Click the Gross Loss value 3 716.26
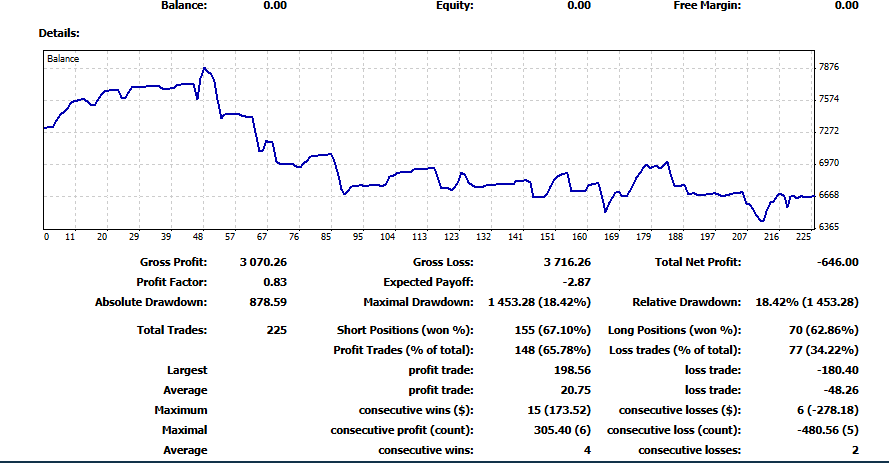889x463 pixels. point(567,262)
